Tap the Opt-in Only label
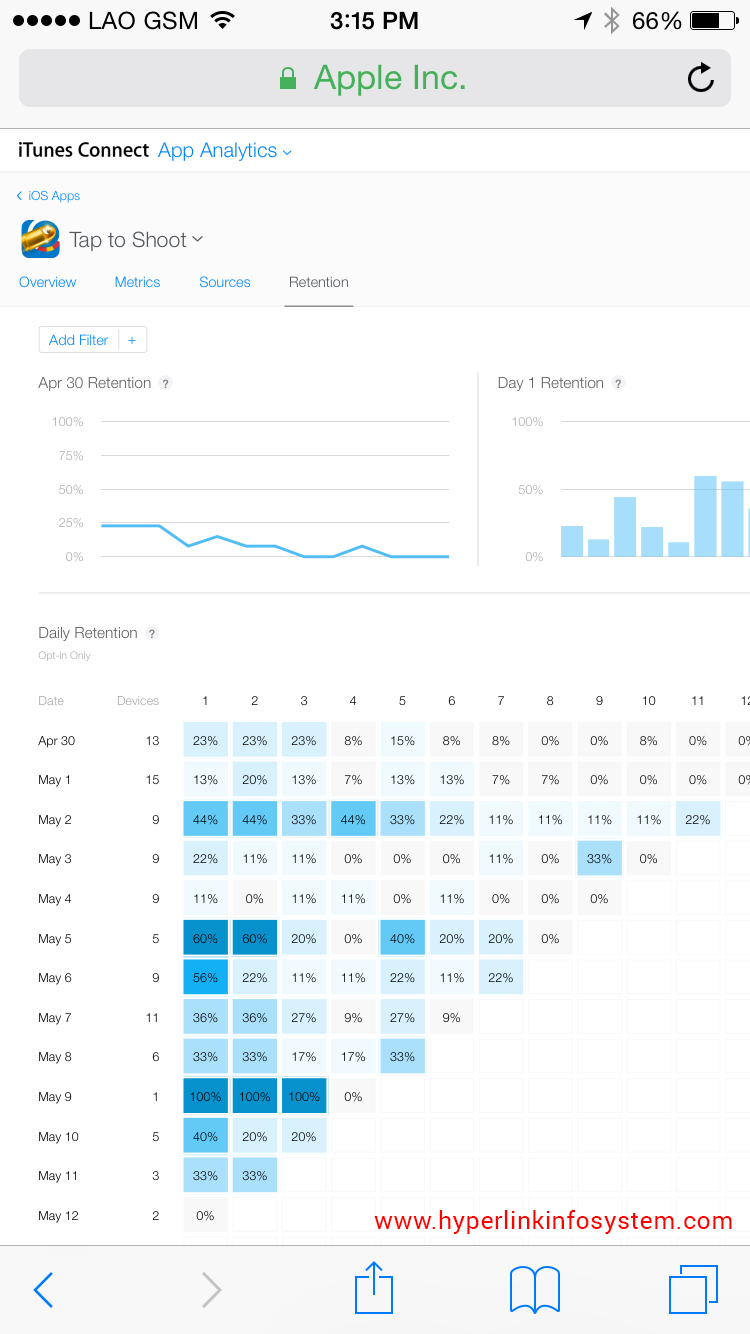 pos(64,656)
